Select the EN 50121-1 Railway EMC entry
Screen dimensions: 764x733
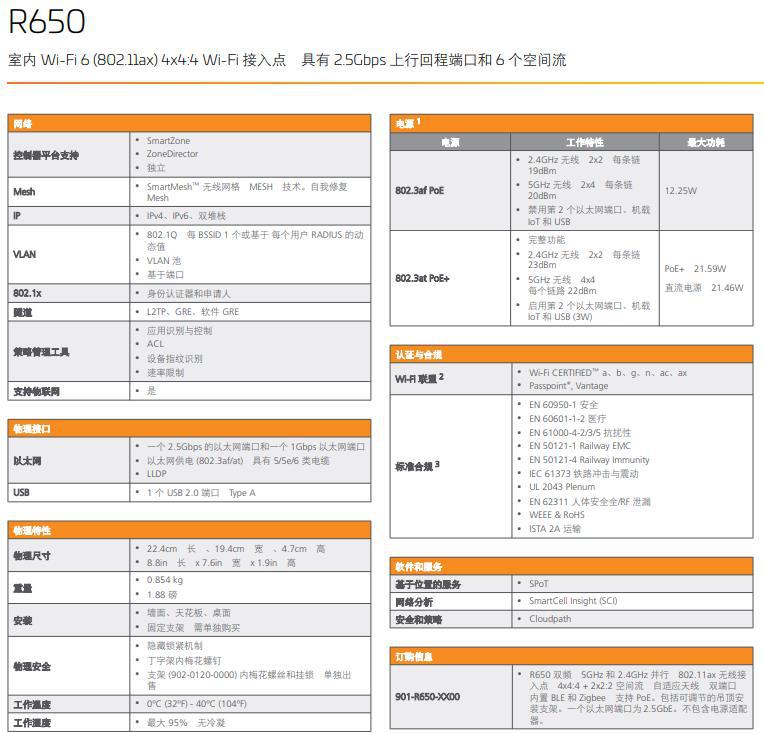[580, 445]
